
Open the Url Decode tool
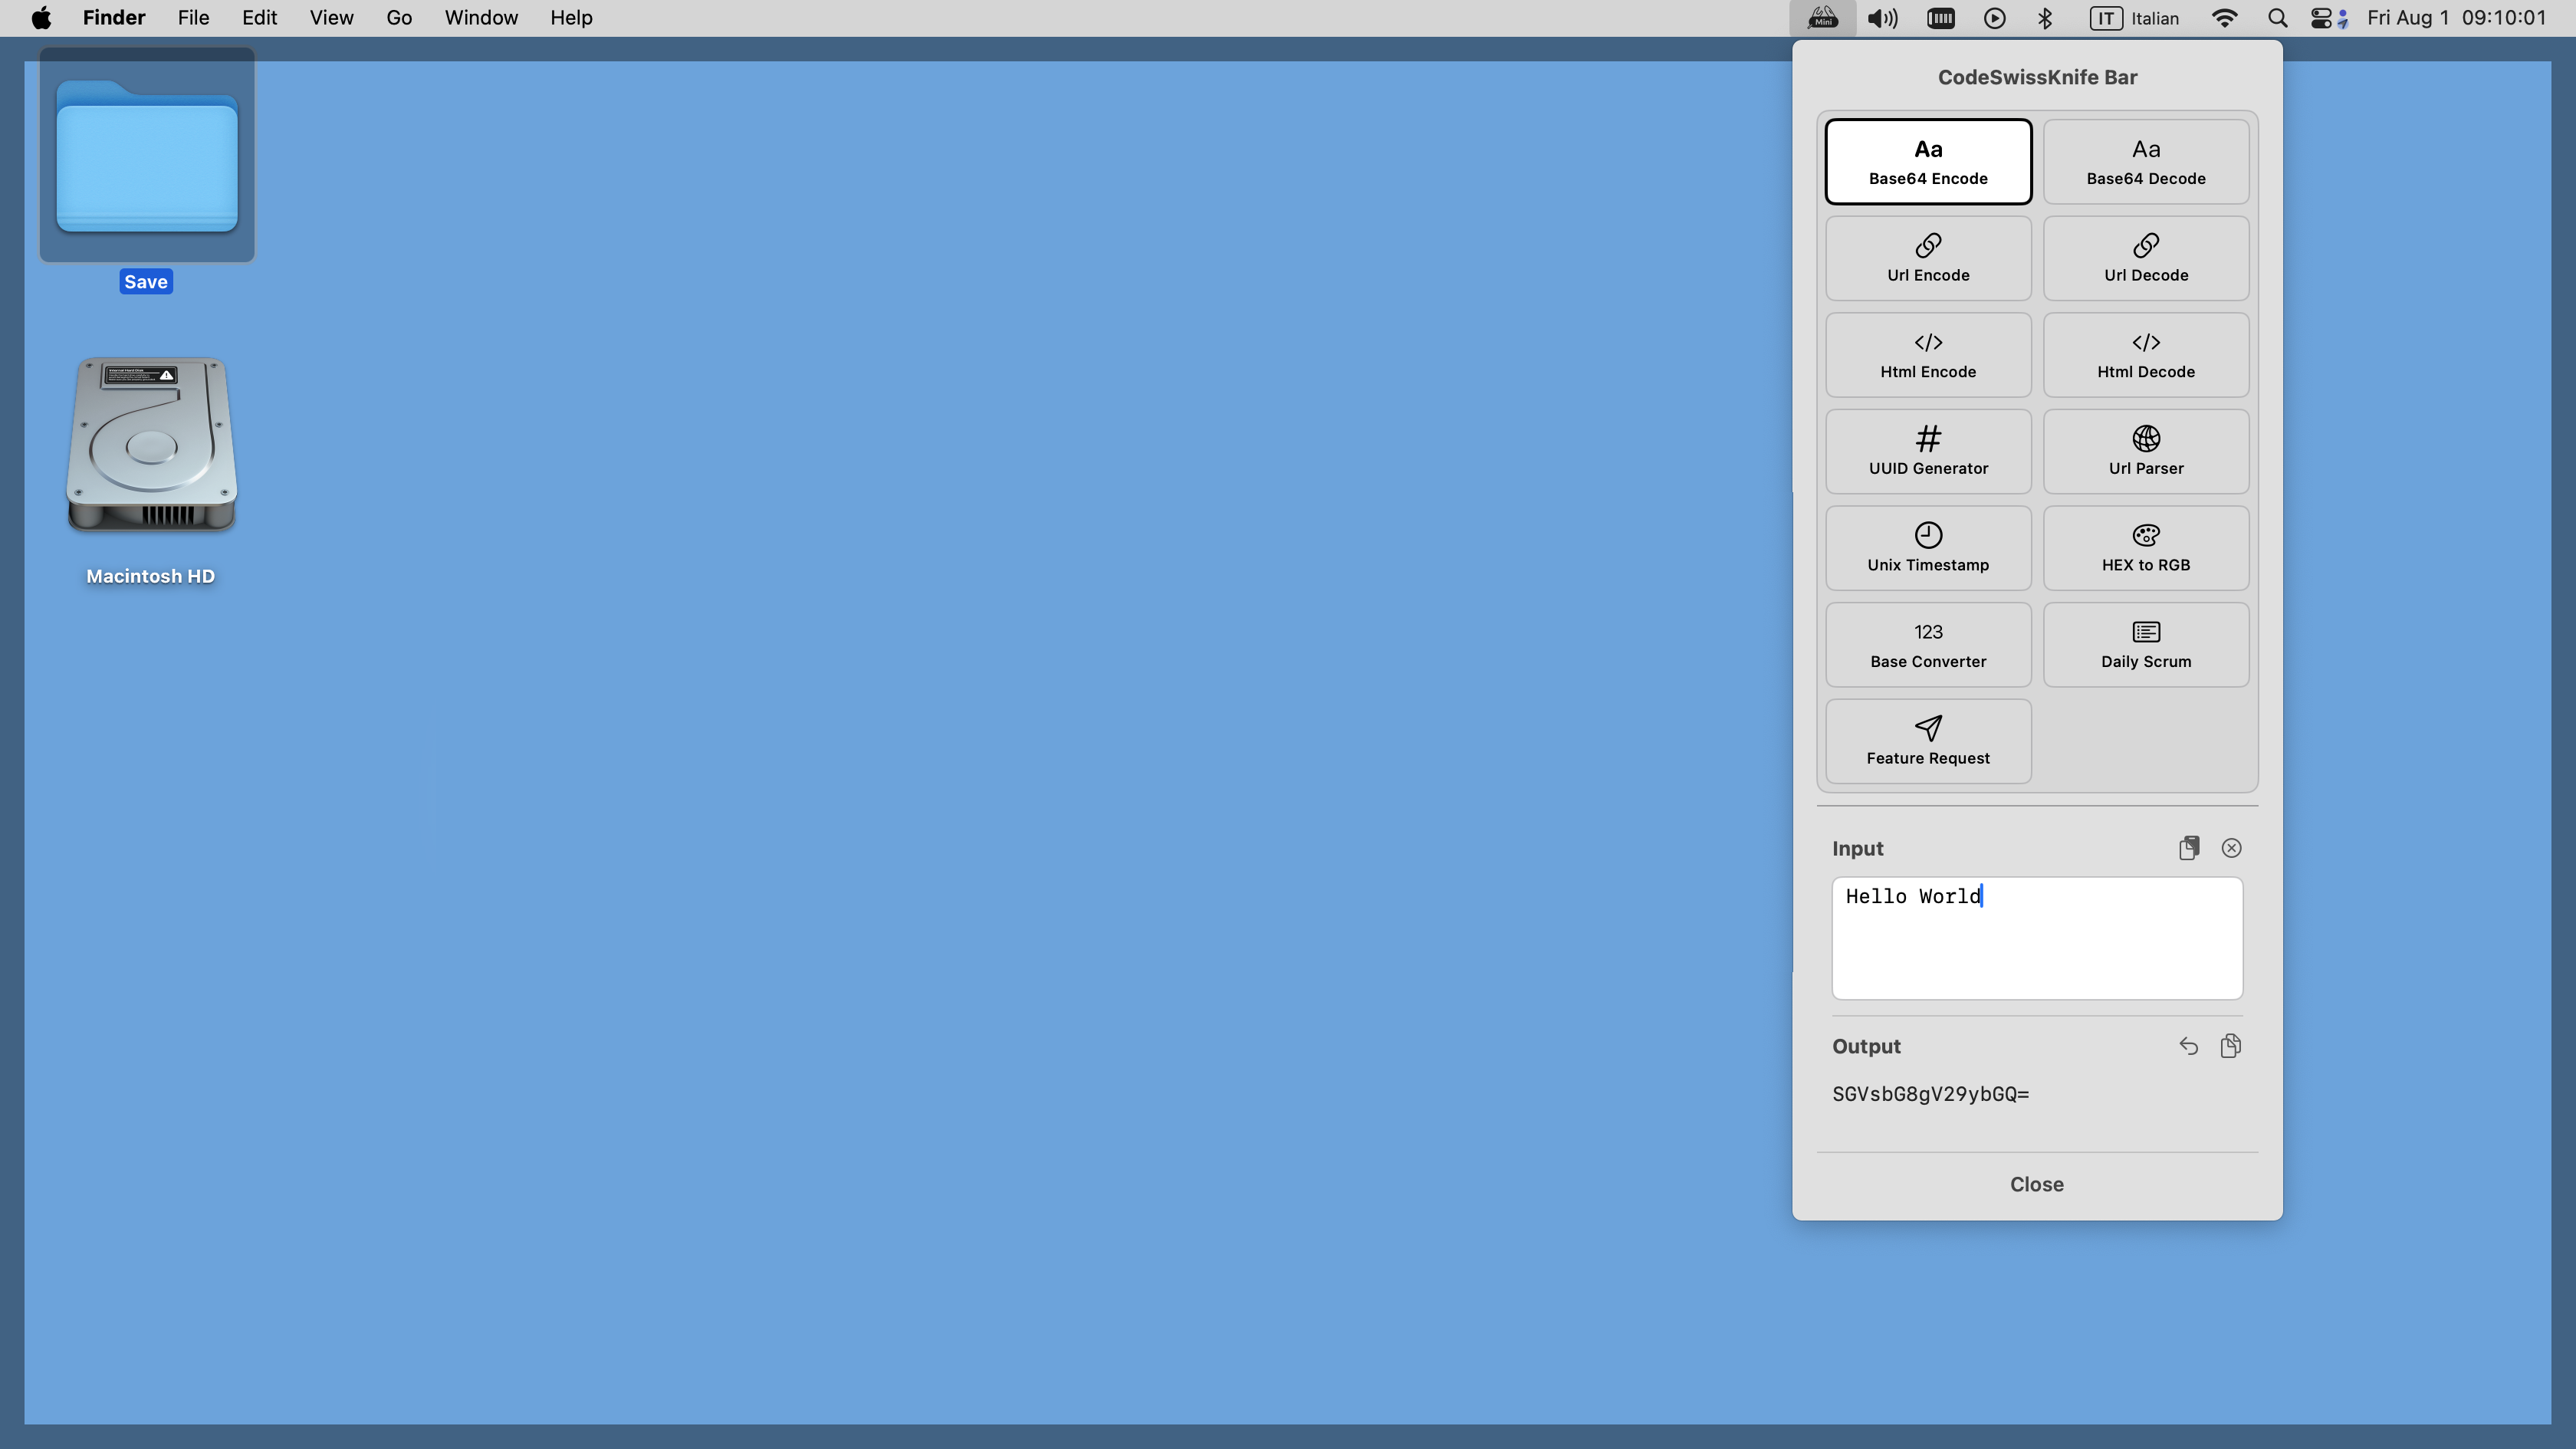pos(2146,258)
